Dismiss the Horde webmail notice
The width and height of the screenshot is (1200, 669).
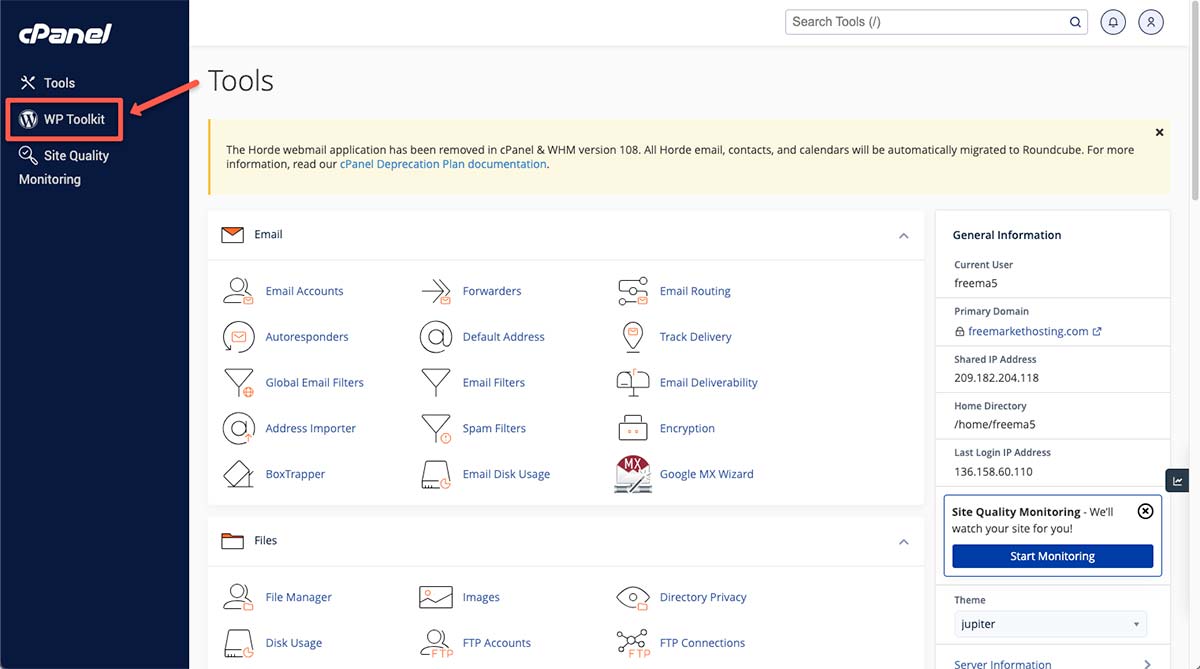tap(1159, 132)
